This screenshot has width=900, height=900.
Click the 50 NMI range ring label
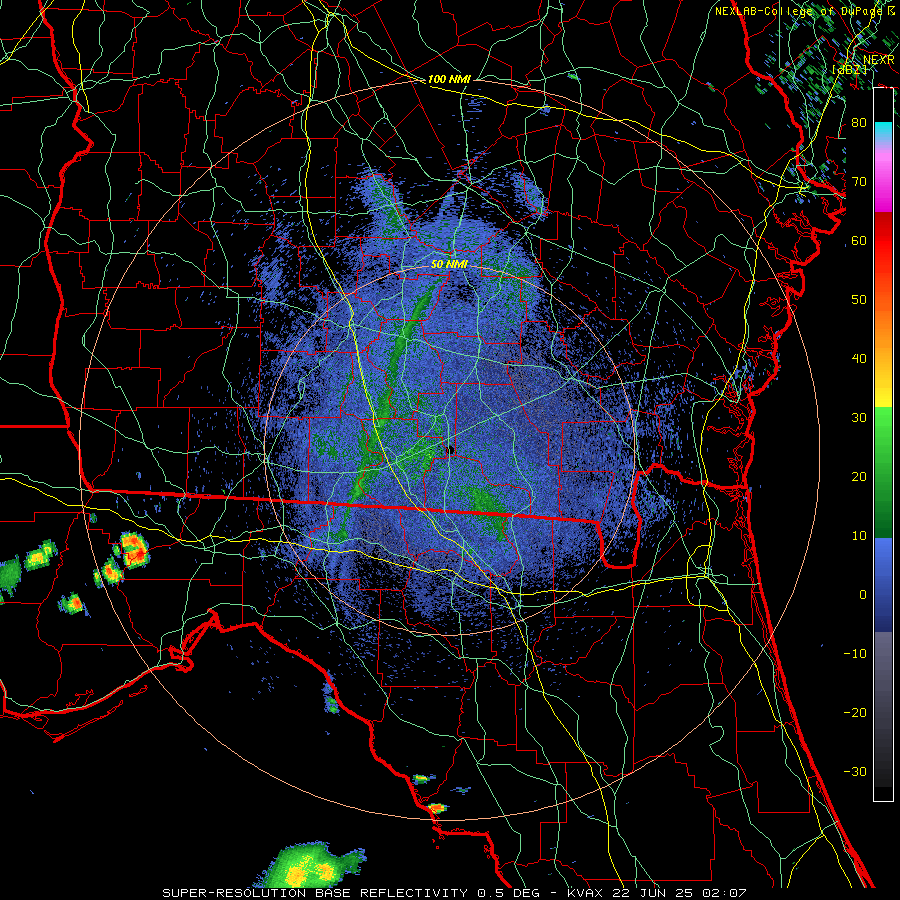449,264
